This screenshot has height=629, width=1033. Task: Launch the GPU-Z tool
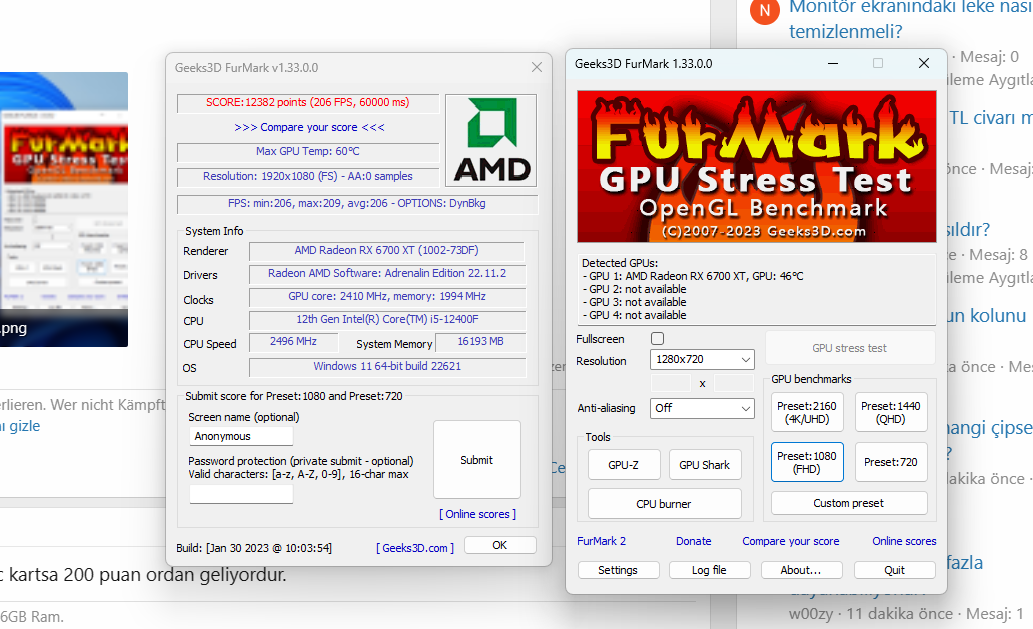623,465
